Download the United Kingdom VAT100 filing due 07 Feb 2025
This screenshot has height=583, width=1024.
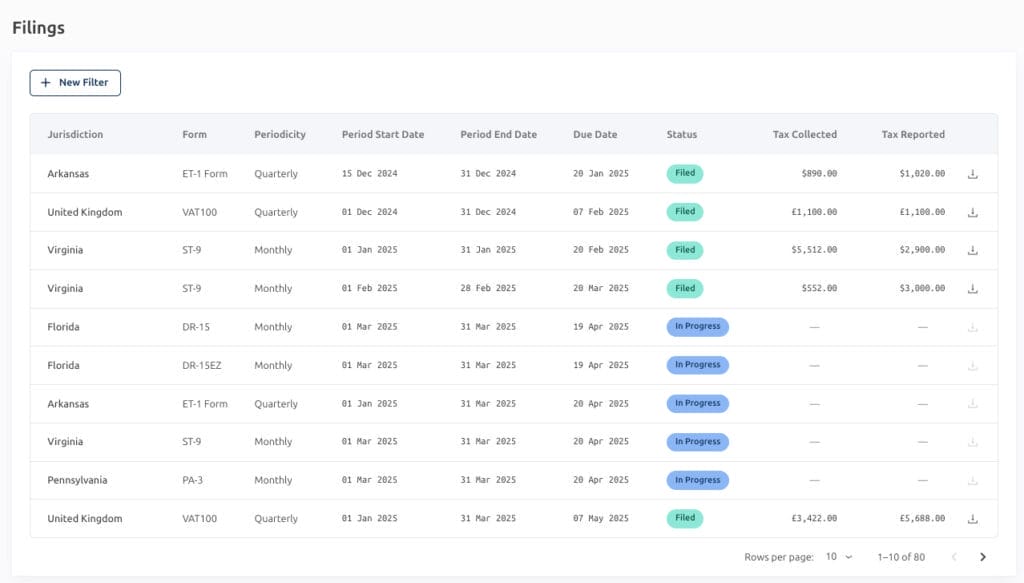point(972,212)
